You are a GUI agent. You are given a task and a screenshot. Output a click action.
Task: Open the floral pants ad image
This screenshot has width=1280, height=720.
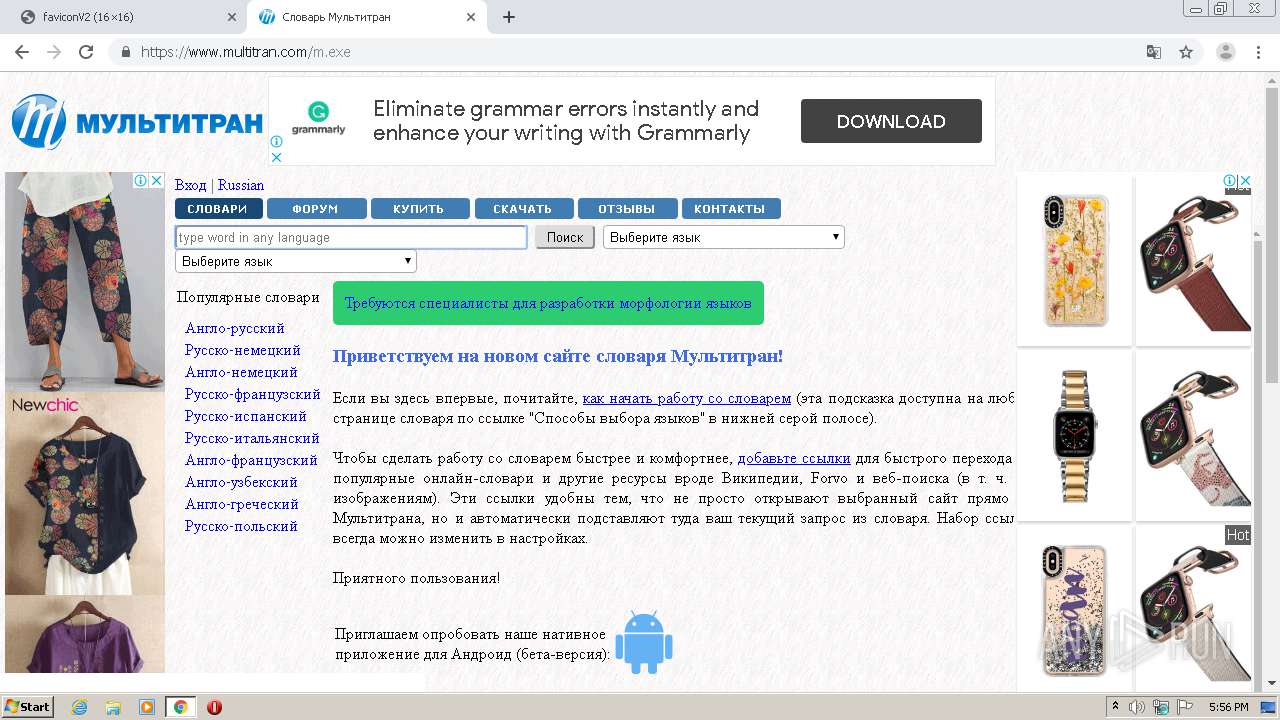coord(85,282)
